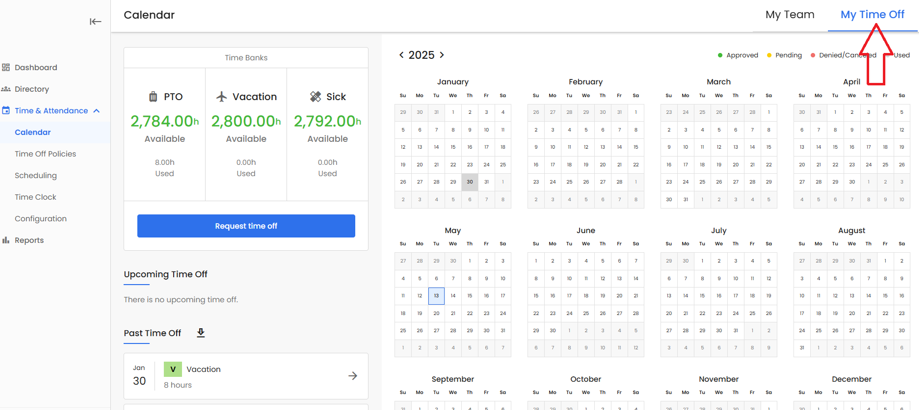Click the Directory people icon
Viewport: 919px width, 410px height.
pos(6,89)
